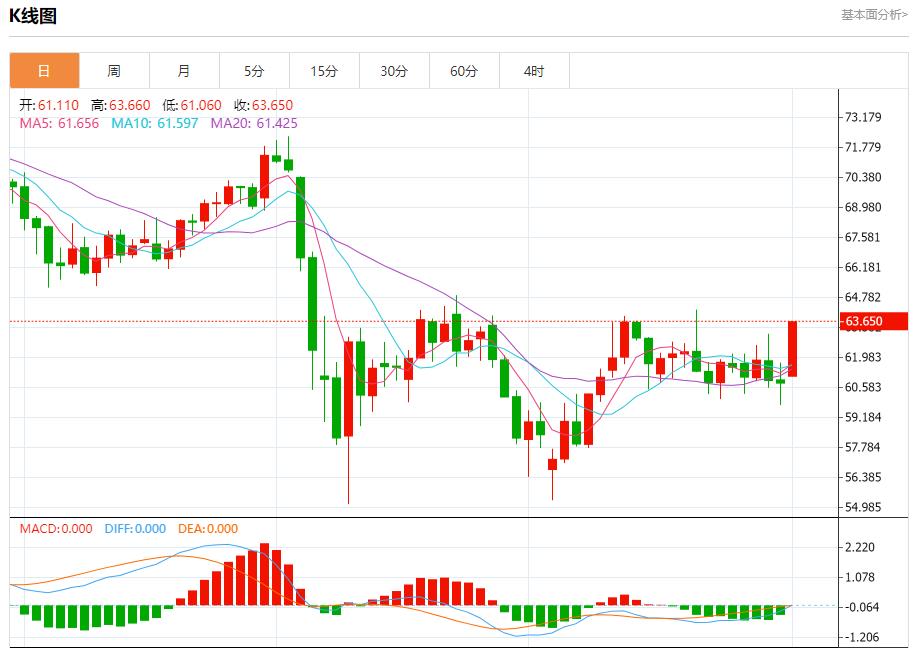Switch to the 15分 chart tab

tap(323, 70)
